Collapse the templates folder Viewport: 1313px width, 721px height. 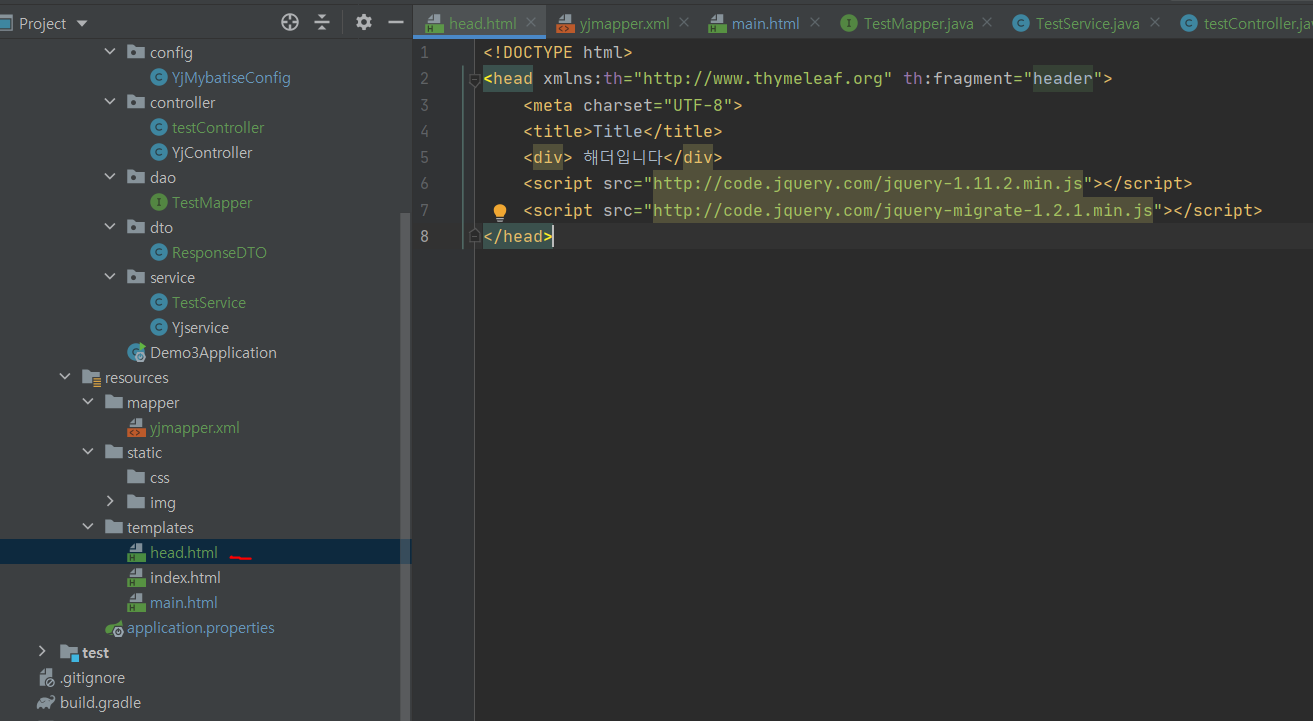[x=87, y=527]
